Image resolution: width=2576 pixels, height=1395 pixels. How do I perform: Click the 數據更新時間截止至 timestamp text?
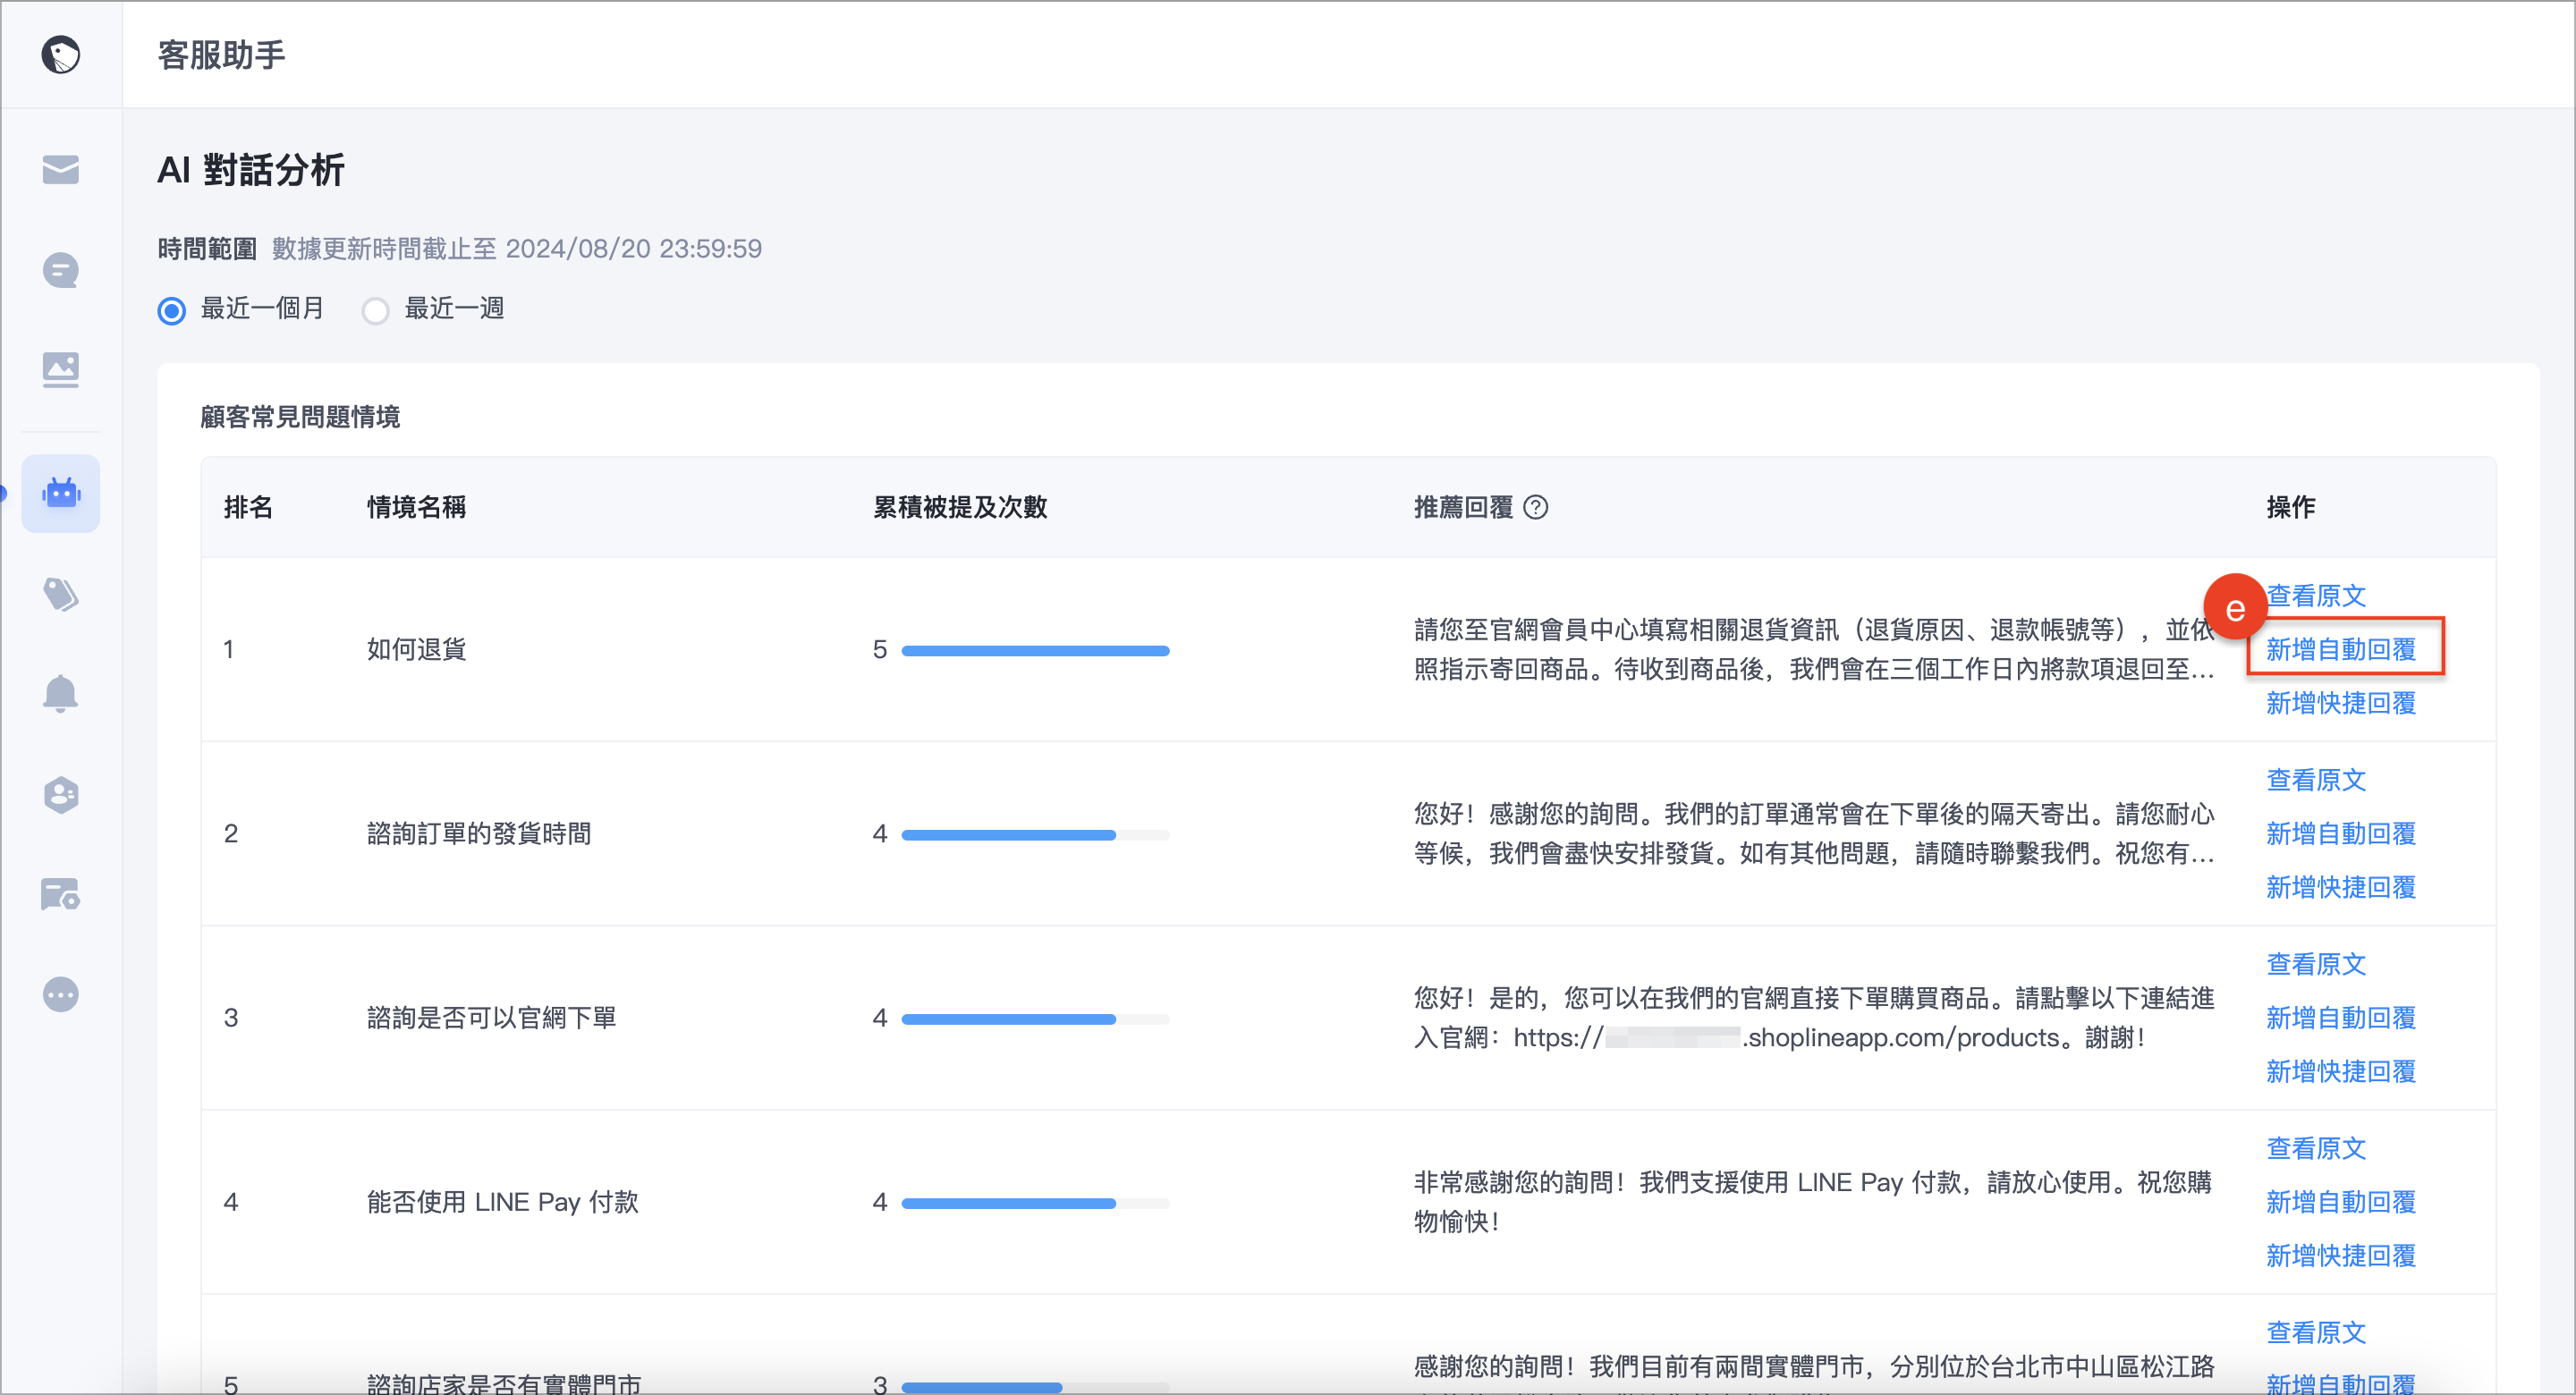[x=516, y=248]
